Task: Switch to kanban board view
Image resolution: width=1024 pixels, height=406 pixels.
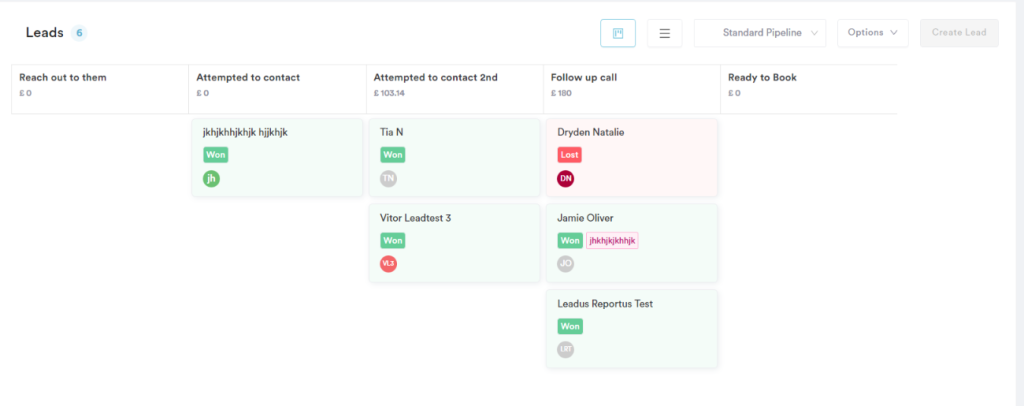Action: tap(618, 33)
